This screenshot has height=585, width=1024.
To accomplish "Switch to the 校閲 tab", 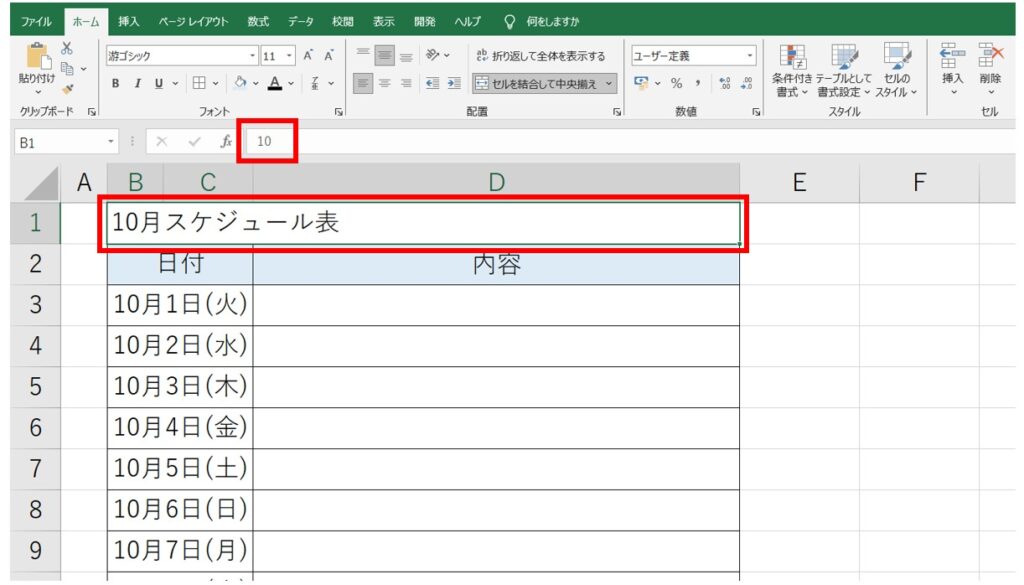I will 342,22.
